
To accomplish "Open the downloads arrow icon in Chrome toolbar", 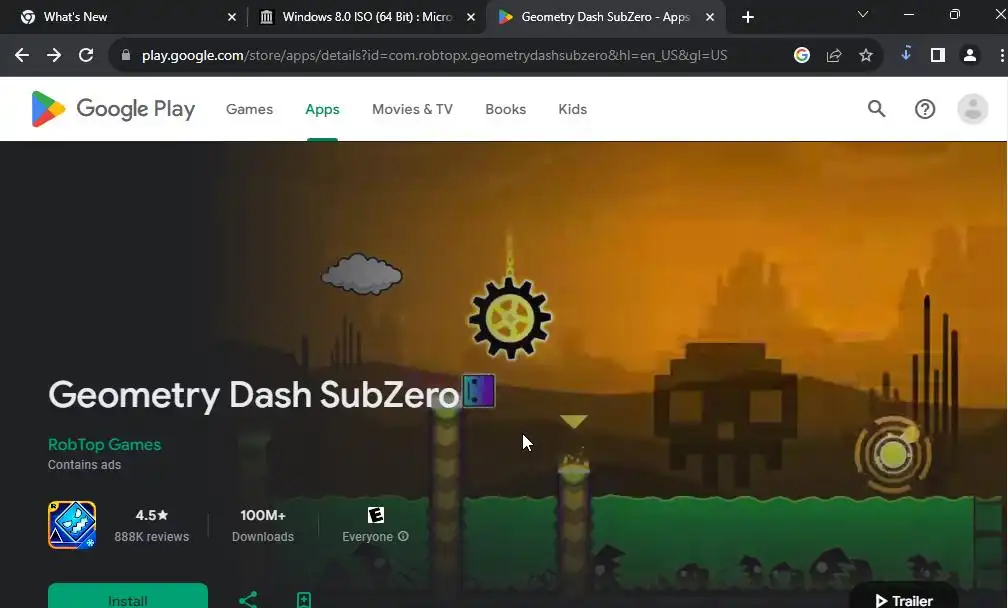I will pyautogui.click(x=906, y=54).
